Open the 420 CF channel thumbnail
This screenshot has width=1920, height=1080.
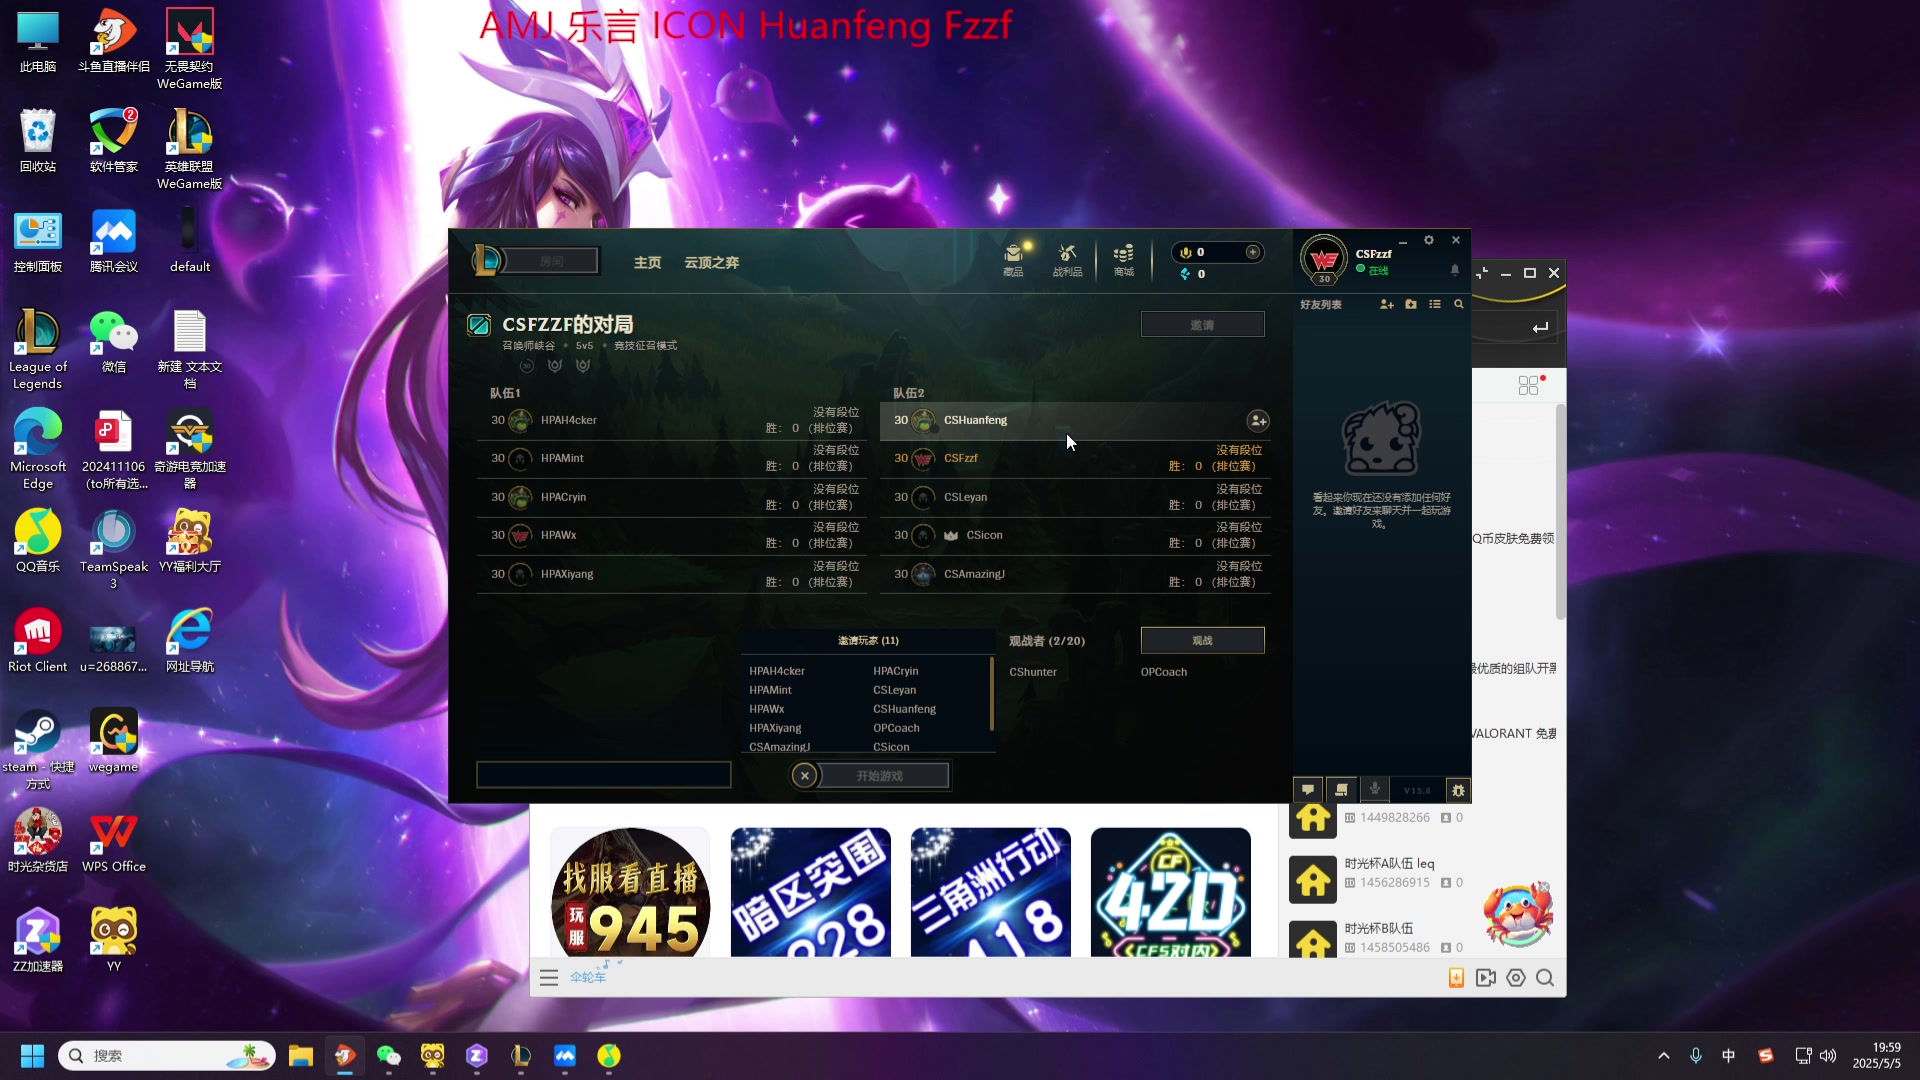click(x=1170, y=892)
